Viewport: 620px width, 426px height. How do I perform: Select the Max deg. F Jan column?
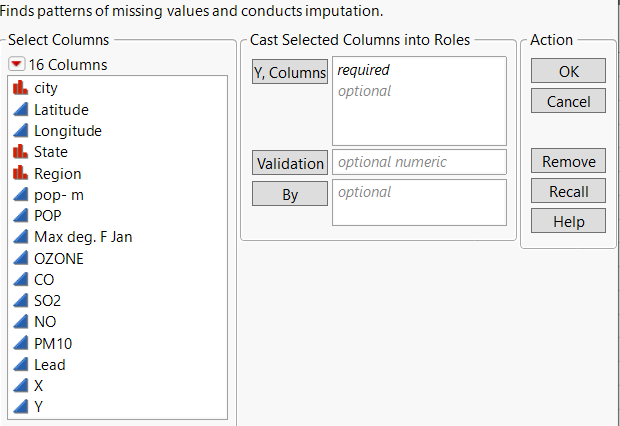click(x=82, y=237)
